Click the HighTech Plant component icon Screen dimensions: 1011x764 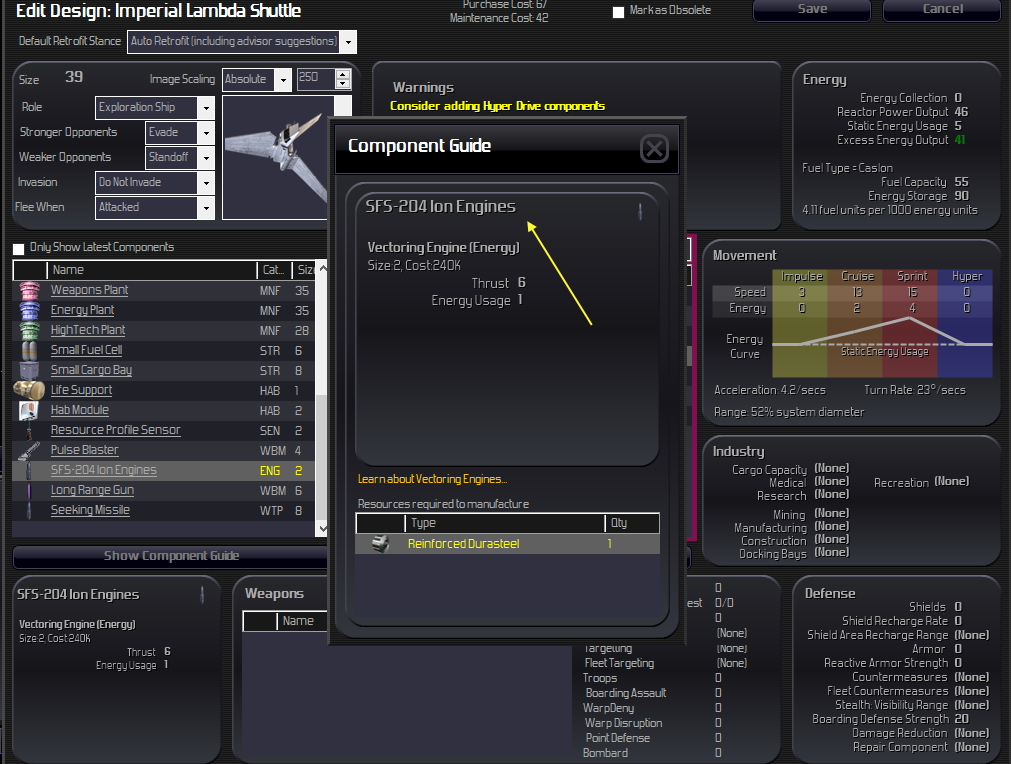30,331
